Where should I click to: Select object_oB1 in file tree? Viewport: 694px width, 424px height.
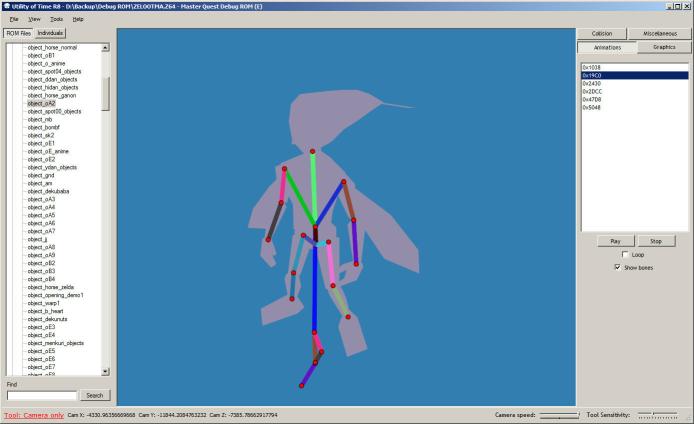41,55
